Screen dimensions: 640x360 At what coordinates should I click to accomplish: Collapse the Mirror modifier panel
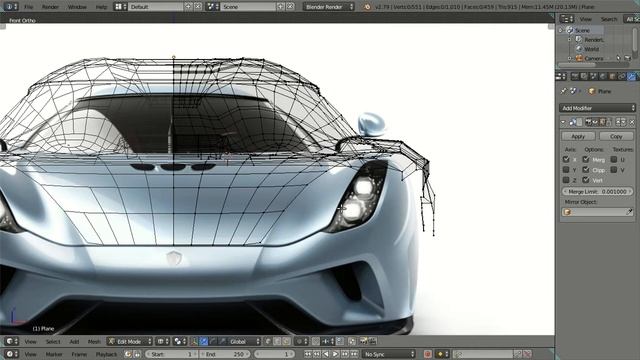[x=563, y=122]
